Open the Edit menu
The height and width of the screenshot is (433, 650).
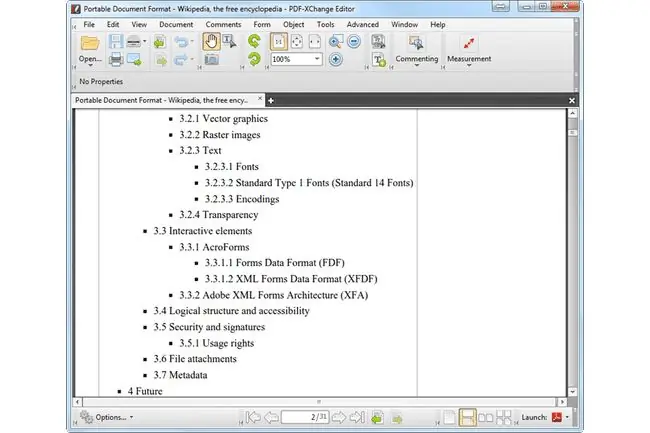pos(113,24)
